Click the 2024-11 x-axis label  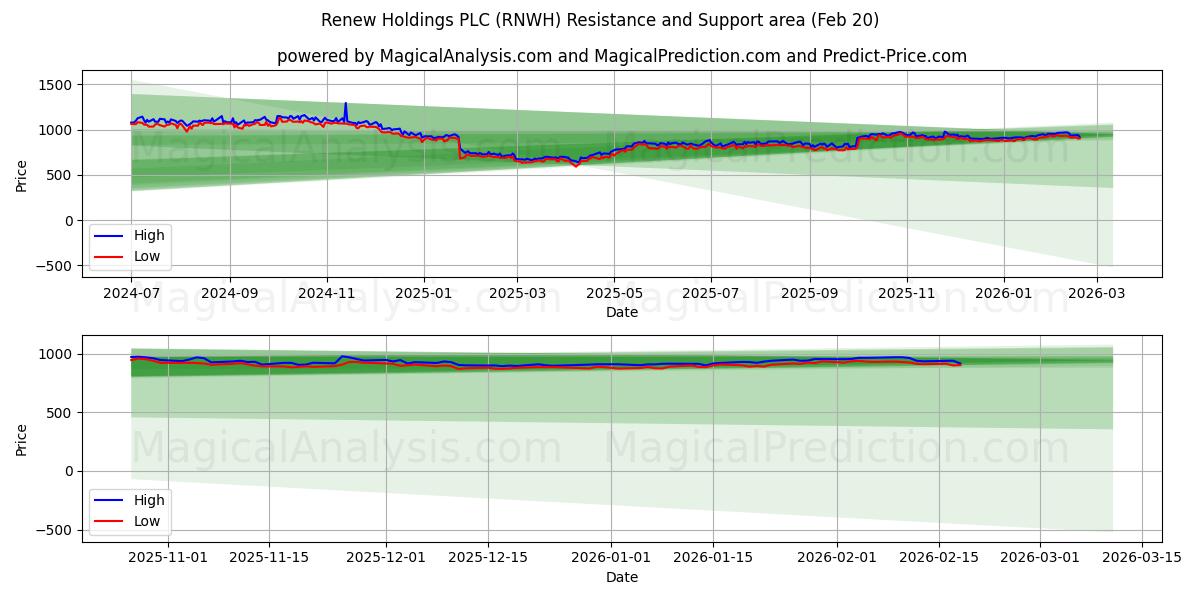pyautogui.click(x=327, y=294)
